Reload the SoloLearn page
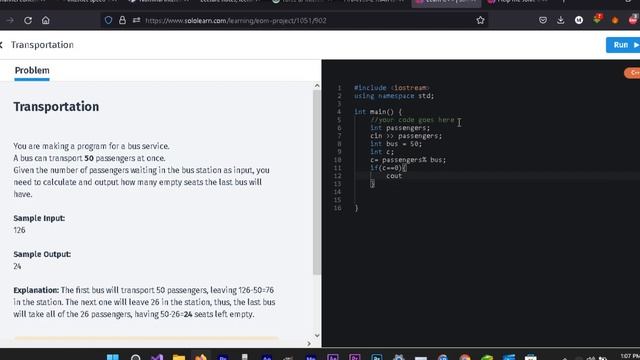 28,20
